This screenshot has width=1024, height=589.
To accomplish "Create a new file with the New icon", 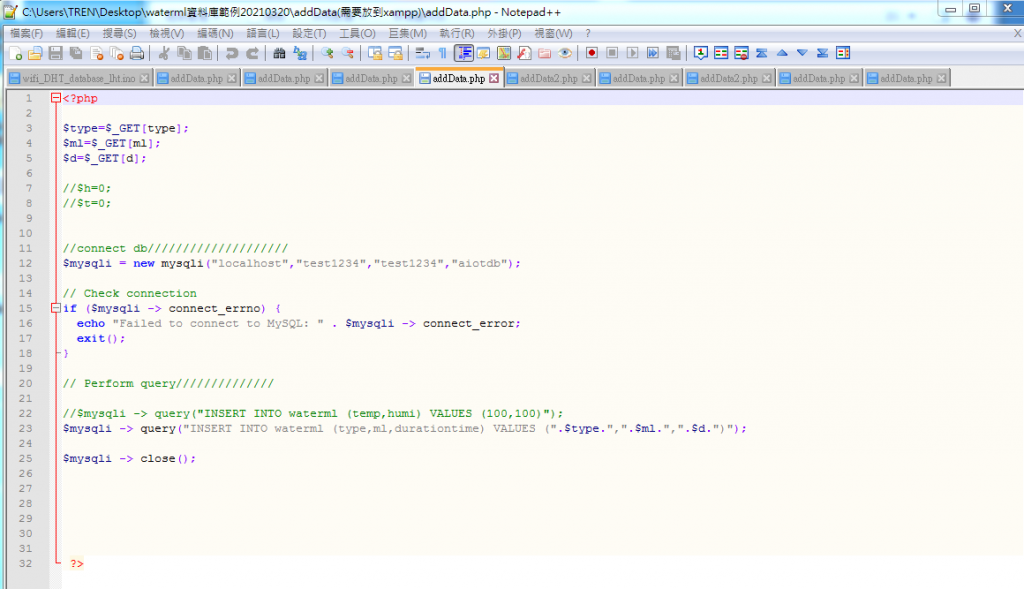I will pos(15,54).
